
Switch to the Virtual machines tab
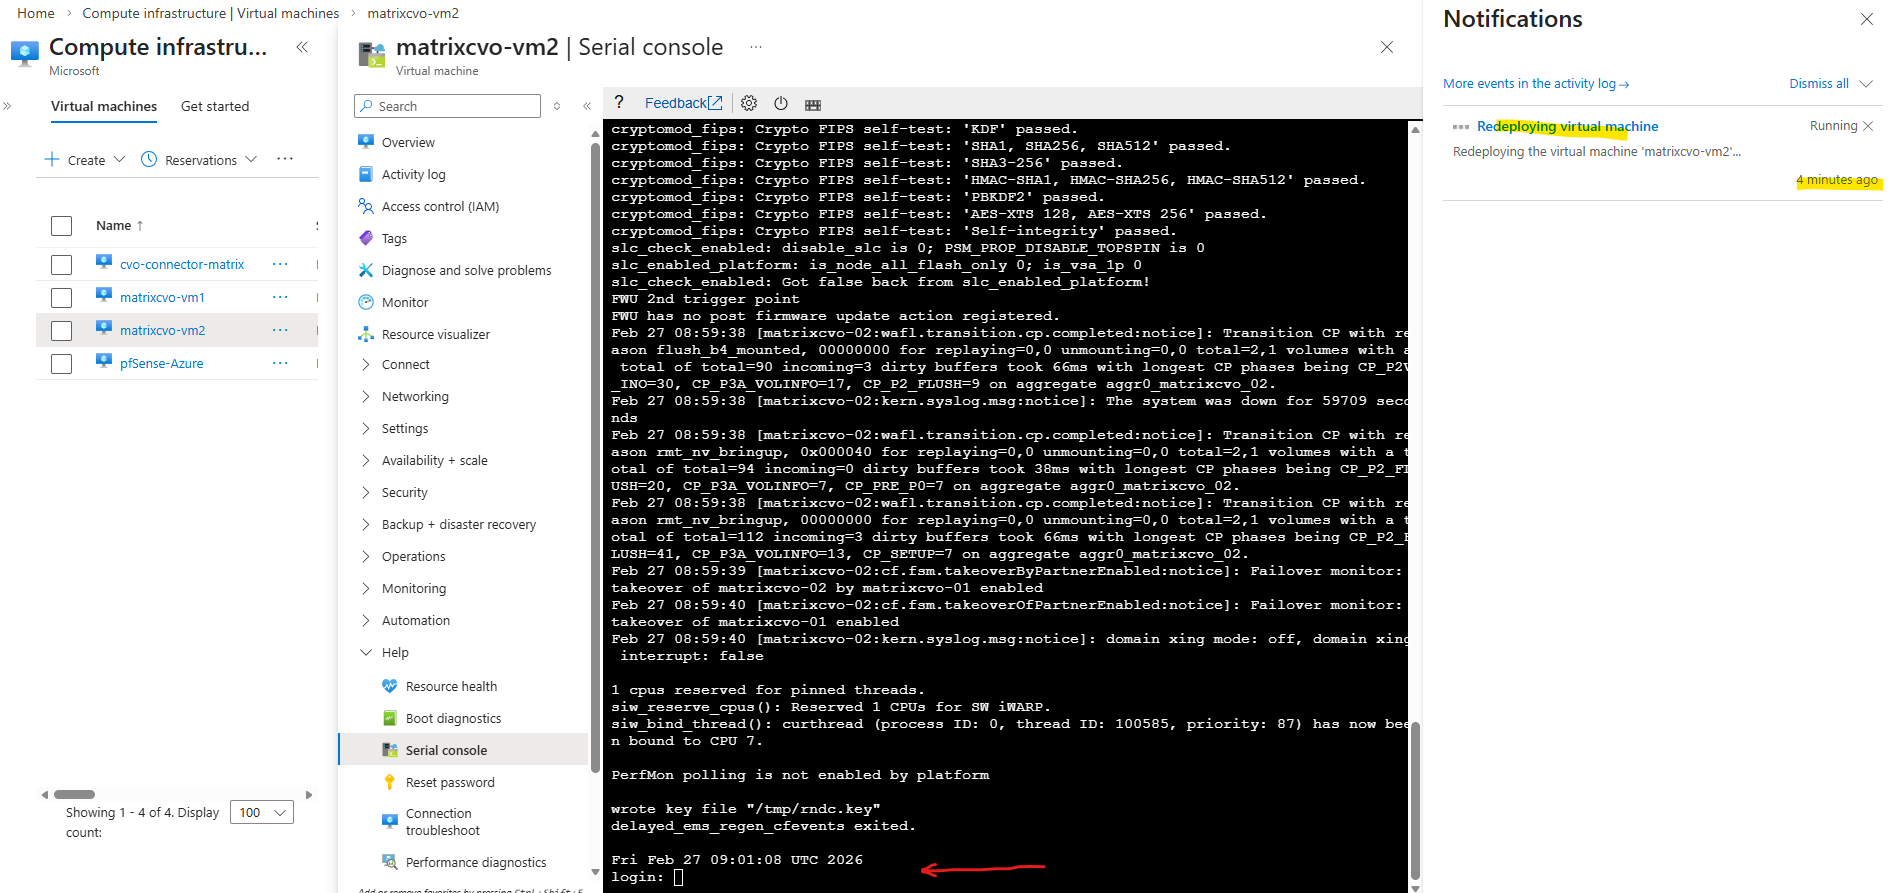(104, 106)
